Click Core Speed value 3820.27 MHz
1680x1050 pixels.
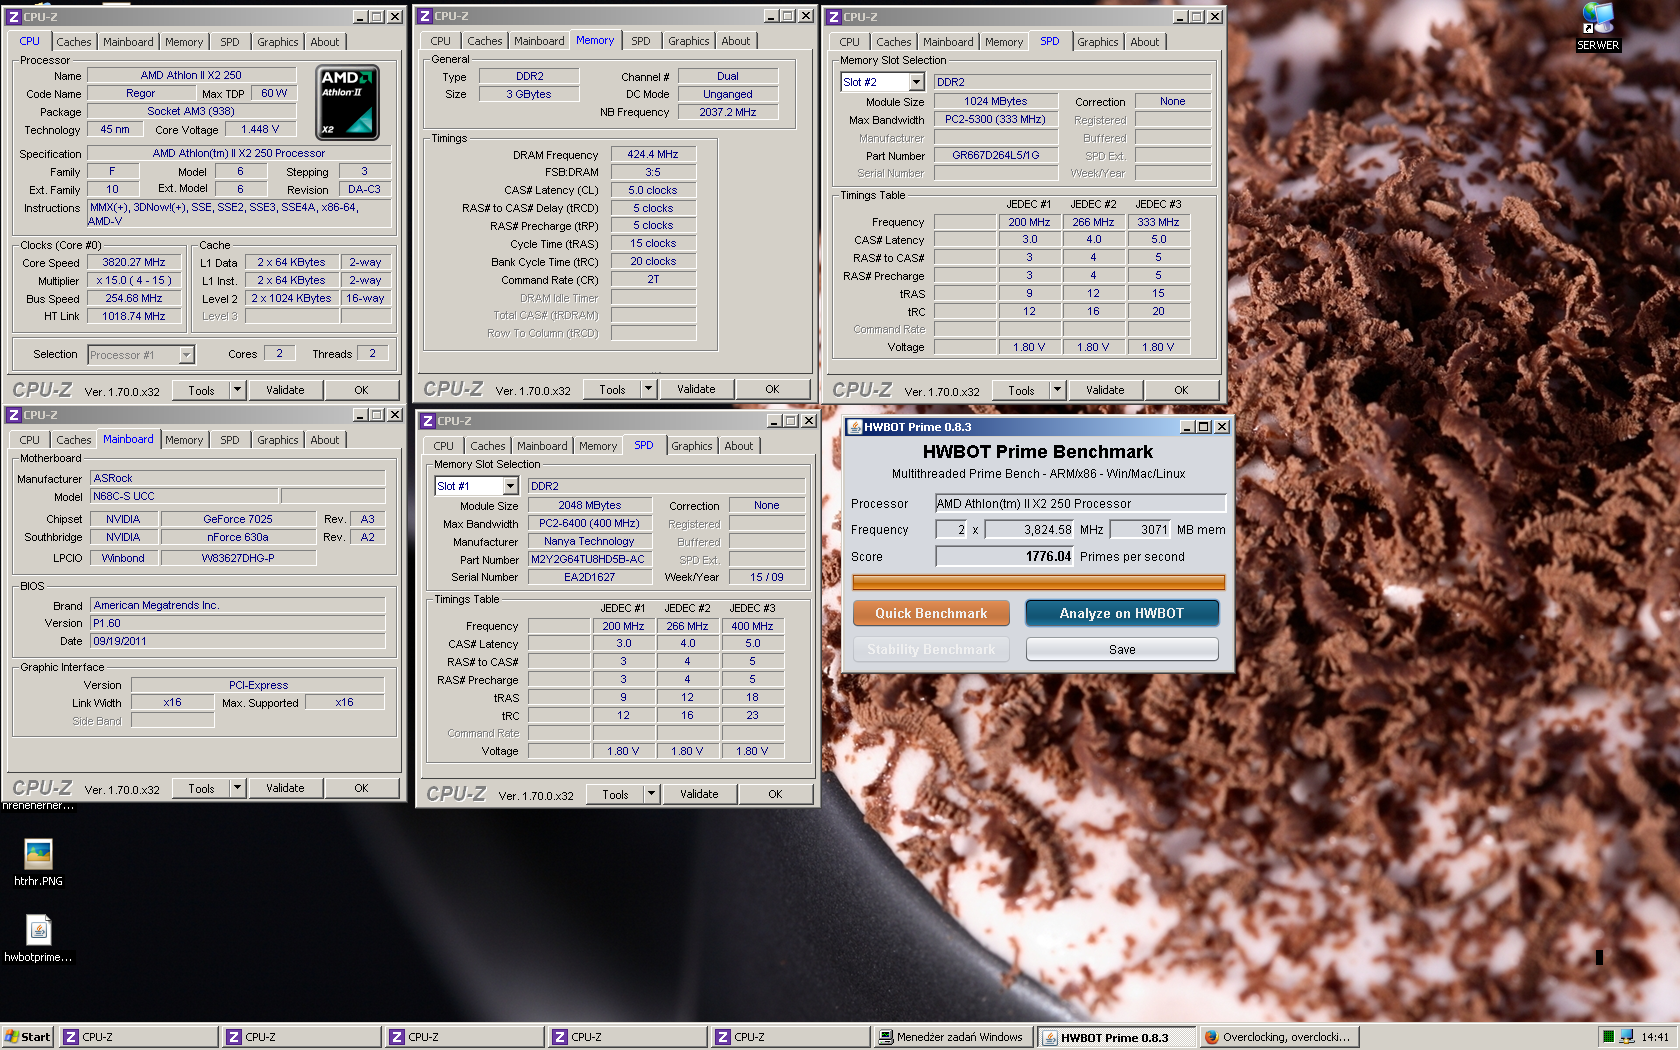(x=134, y=263)
